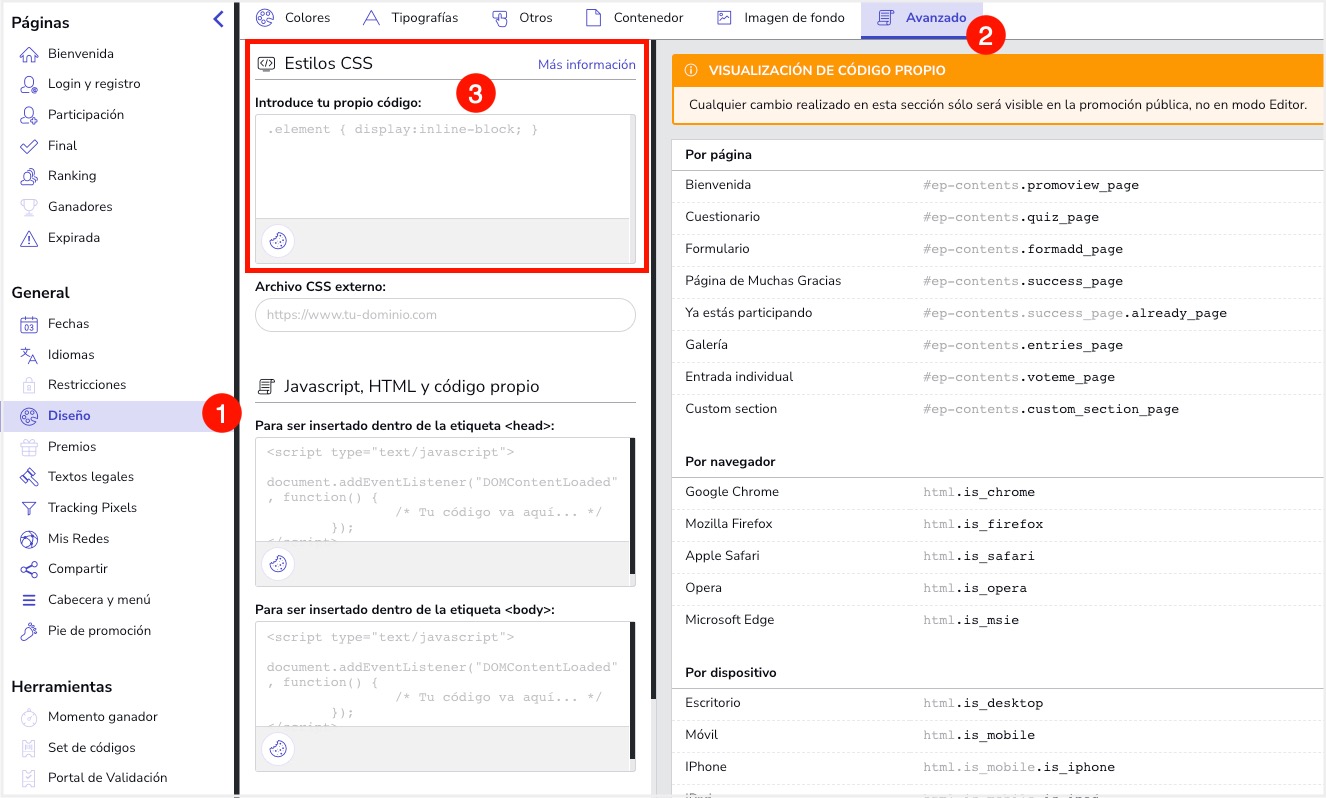The width and height of the screenshot is (1326, 798).
Task: Click the Ganadores trophy icon
Action: pyautogui.click(x=29, y=207)
